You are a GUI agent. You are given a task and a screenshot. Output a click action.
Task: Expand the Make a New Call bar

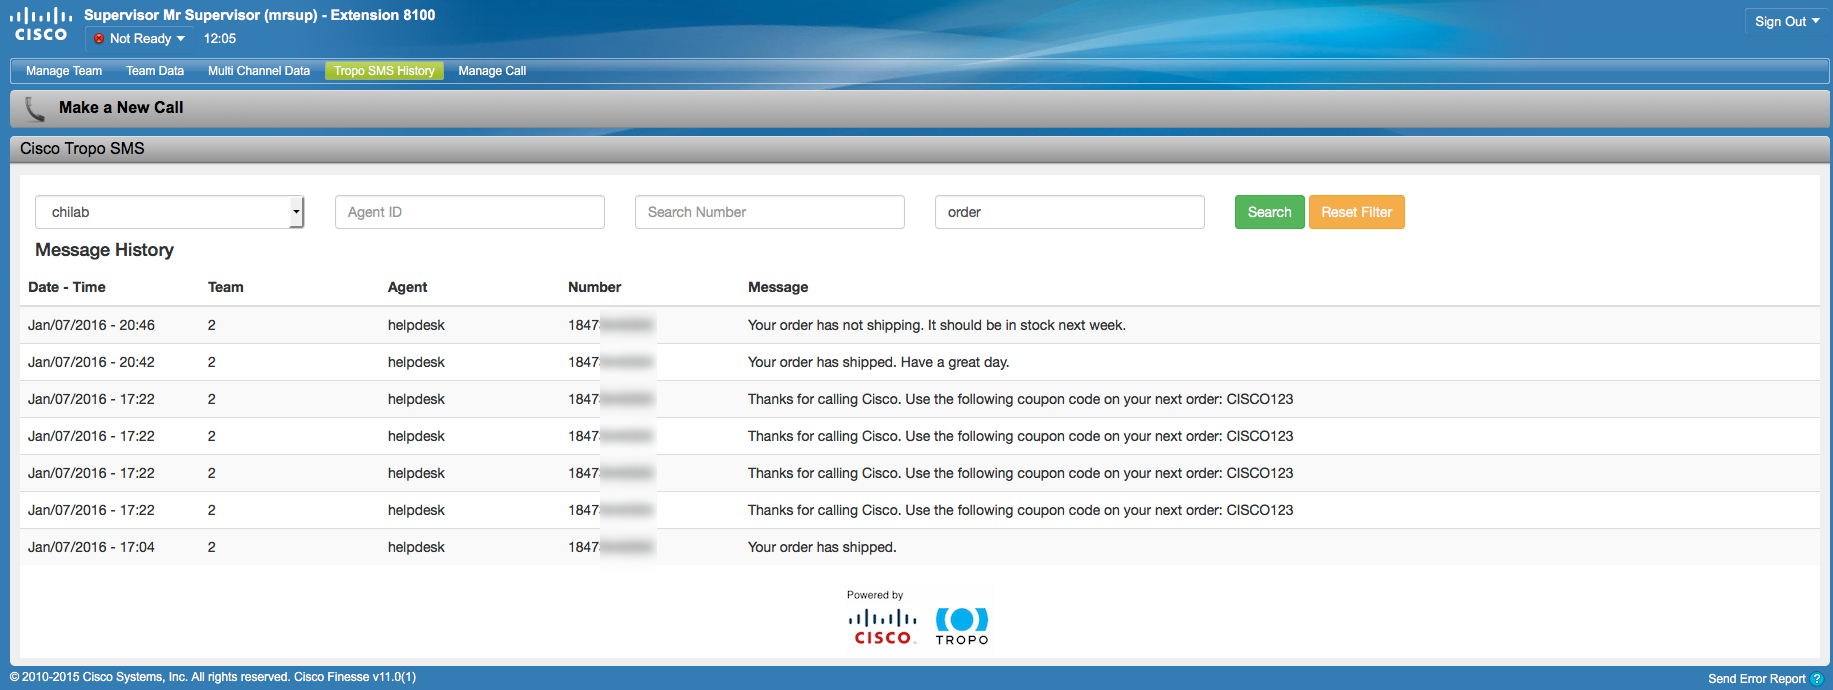pos(919,108)
